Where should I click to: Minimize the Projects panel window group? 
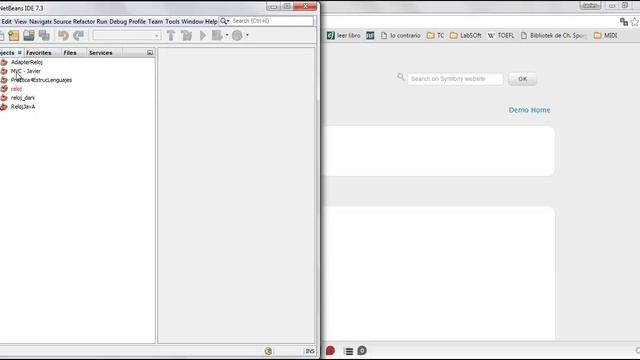[150, 53]
